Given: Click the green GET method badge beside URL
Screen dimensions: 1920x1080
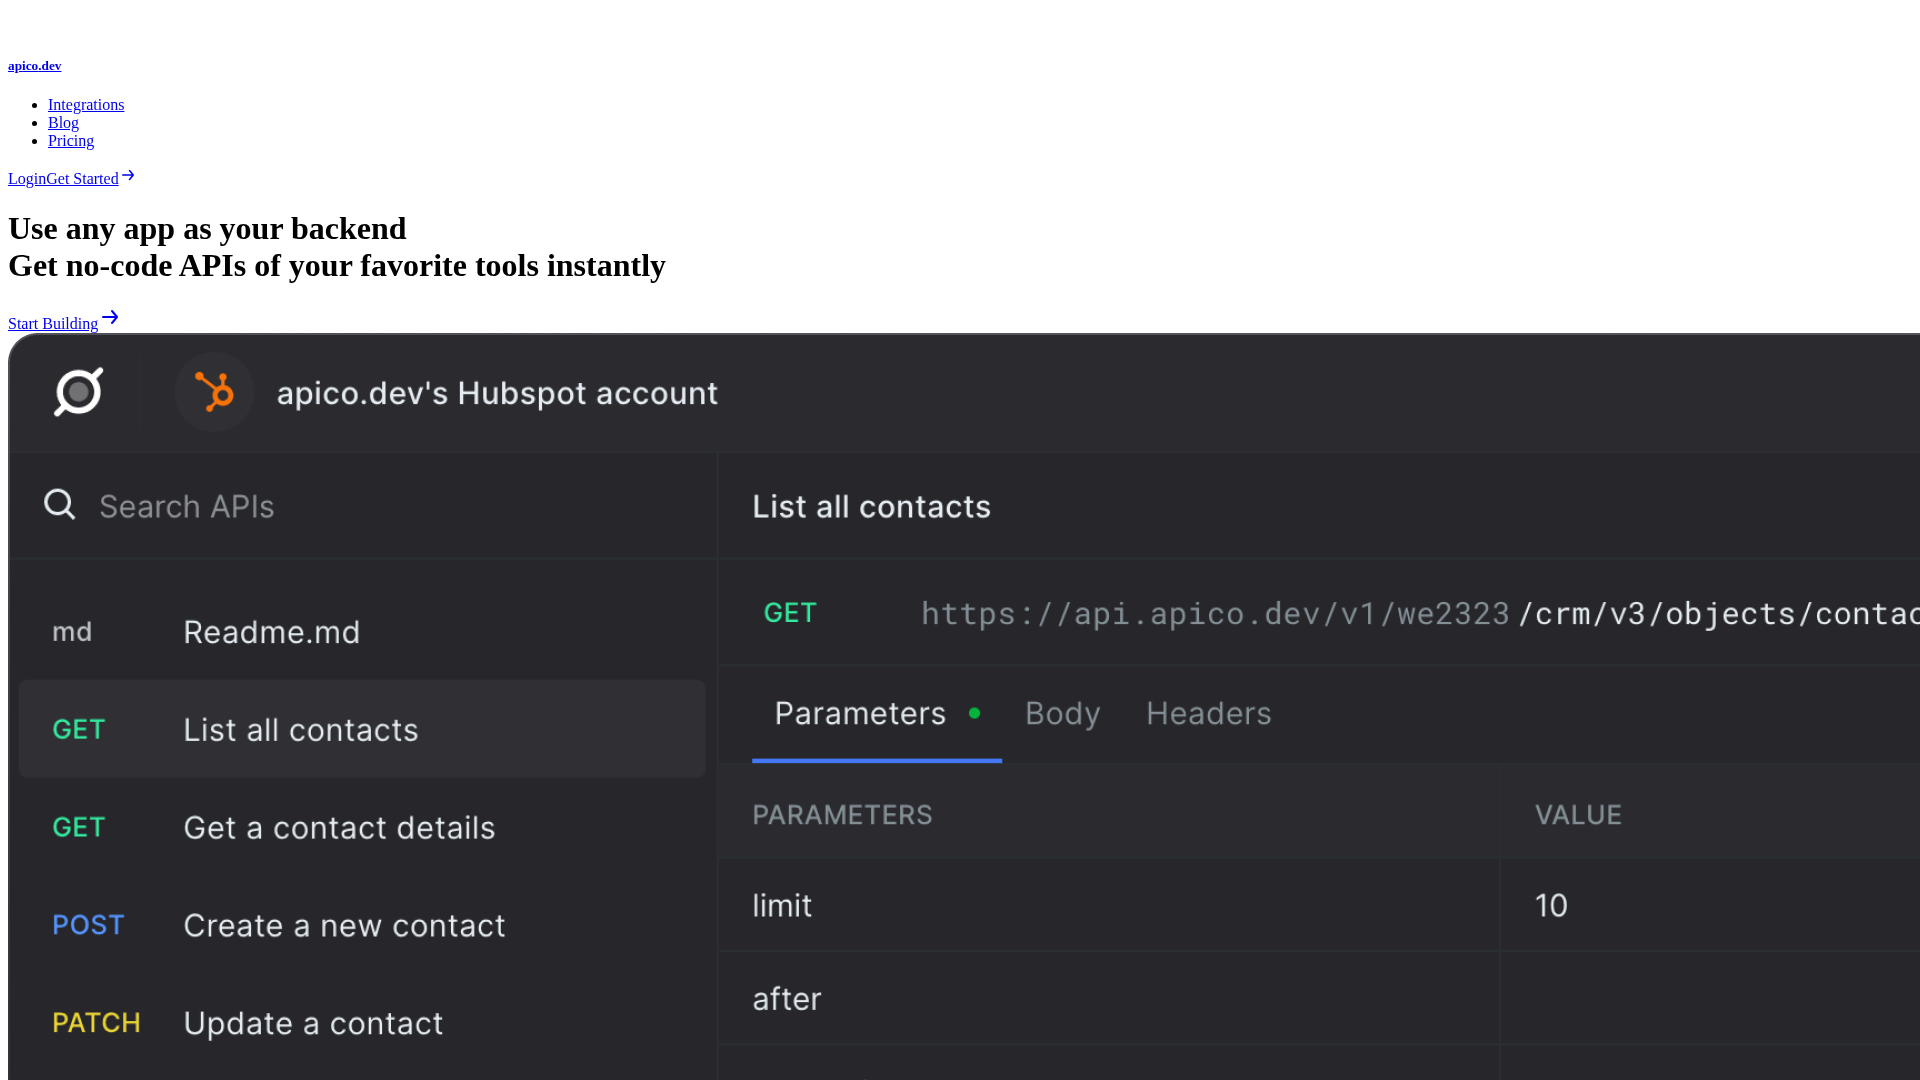Looking at the screenshot, I should coord(790,613).
